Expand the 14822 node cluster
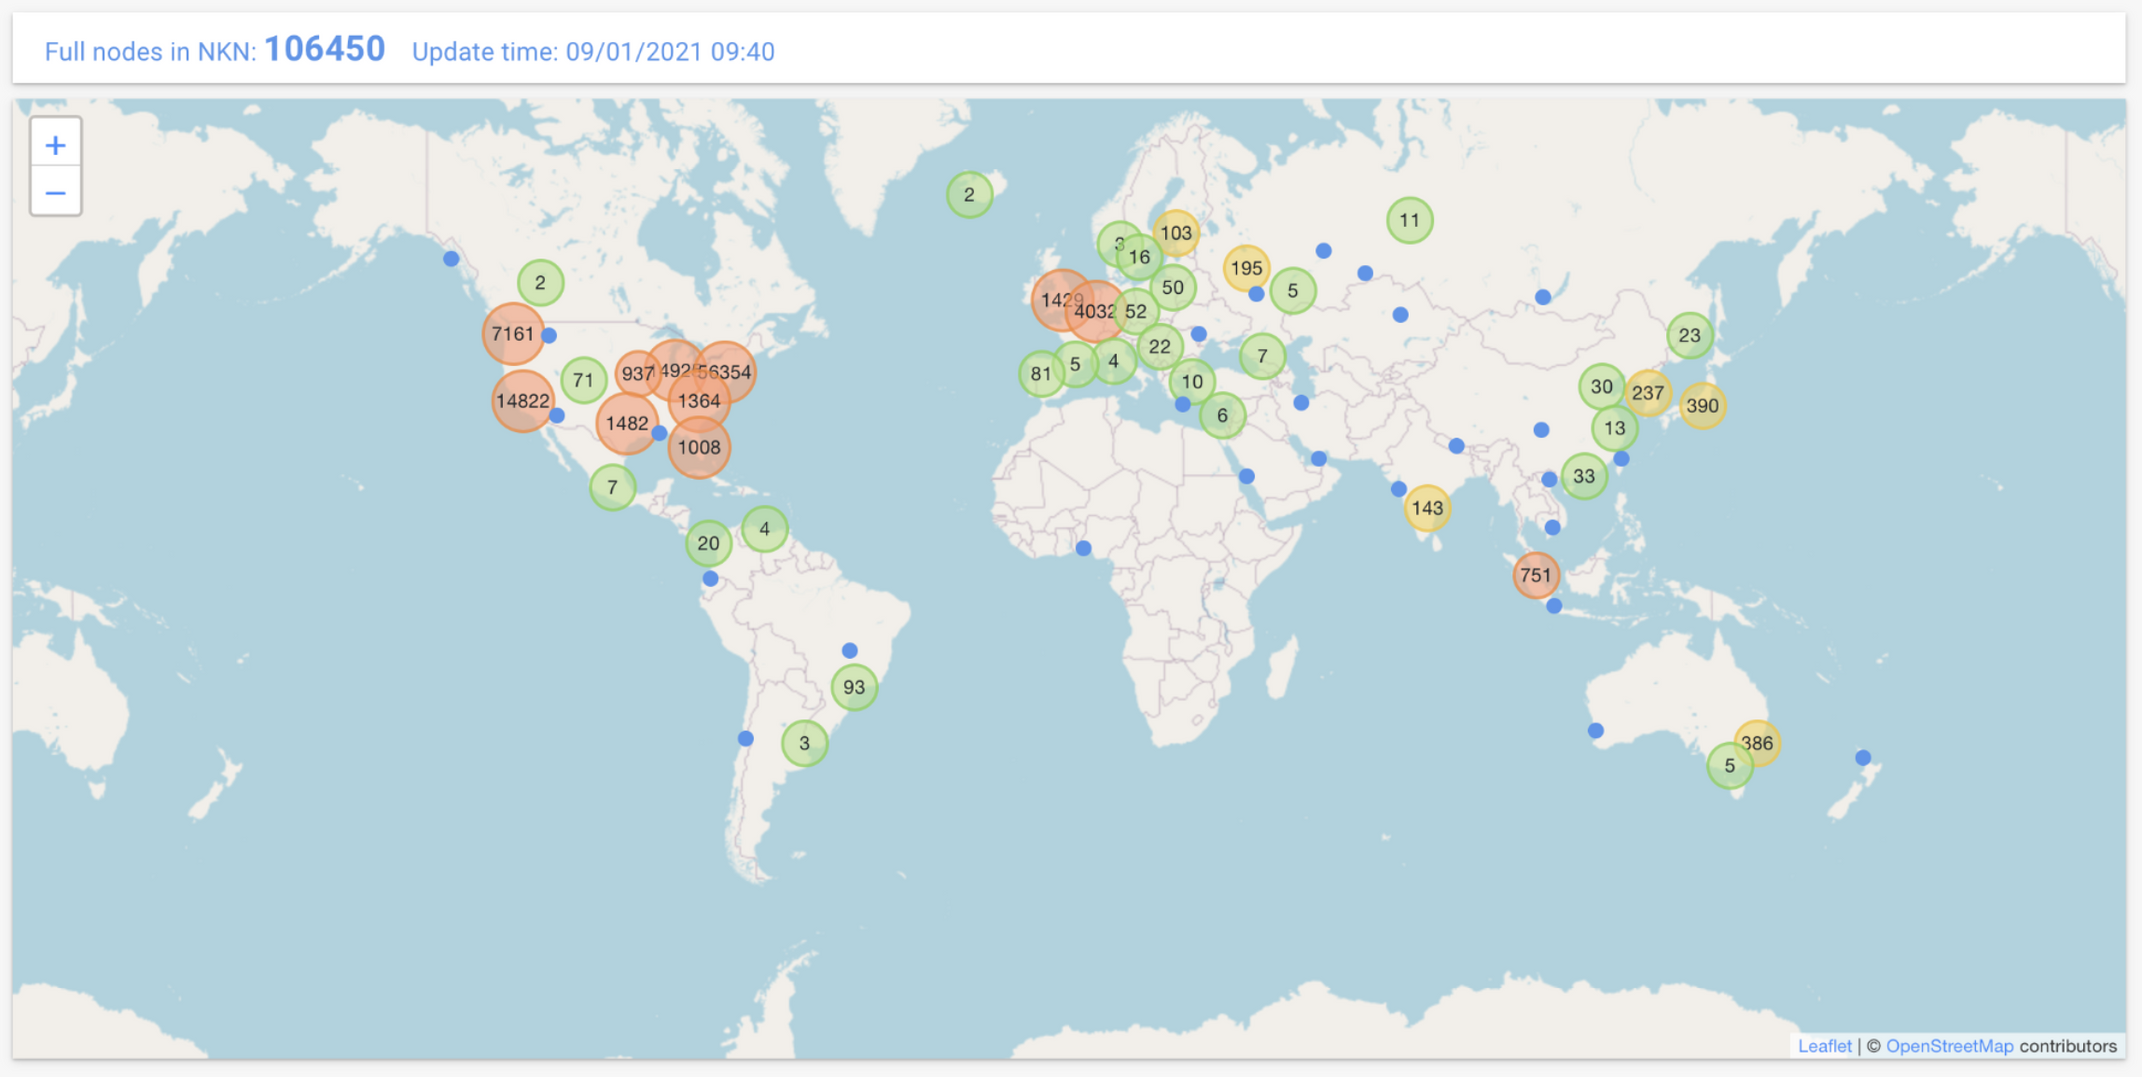The image size is (2142, 1077). (522, 401)
